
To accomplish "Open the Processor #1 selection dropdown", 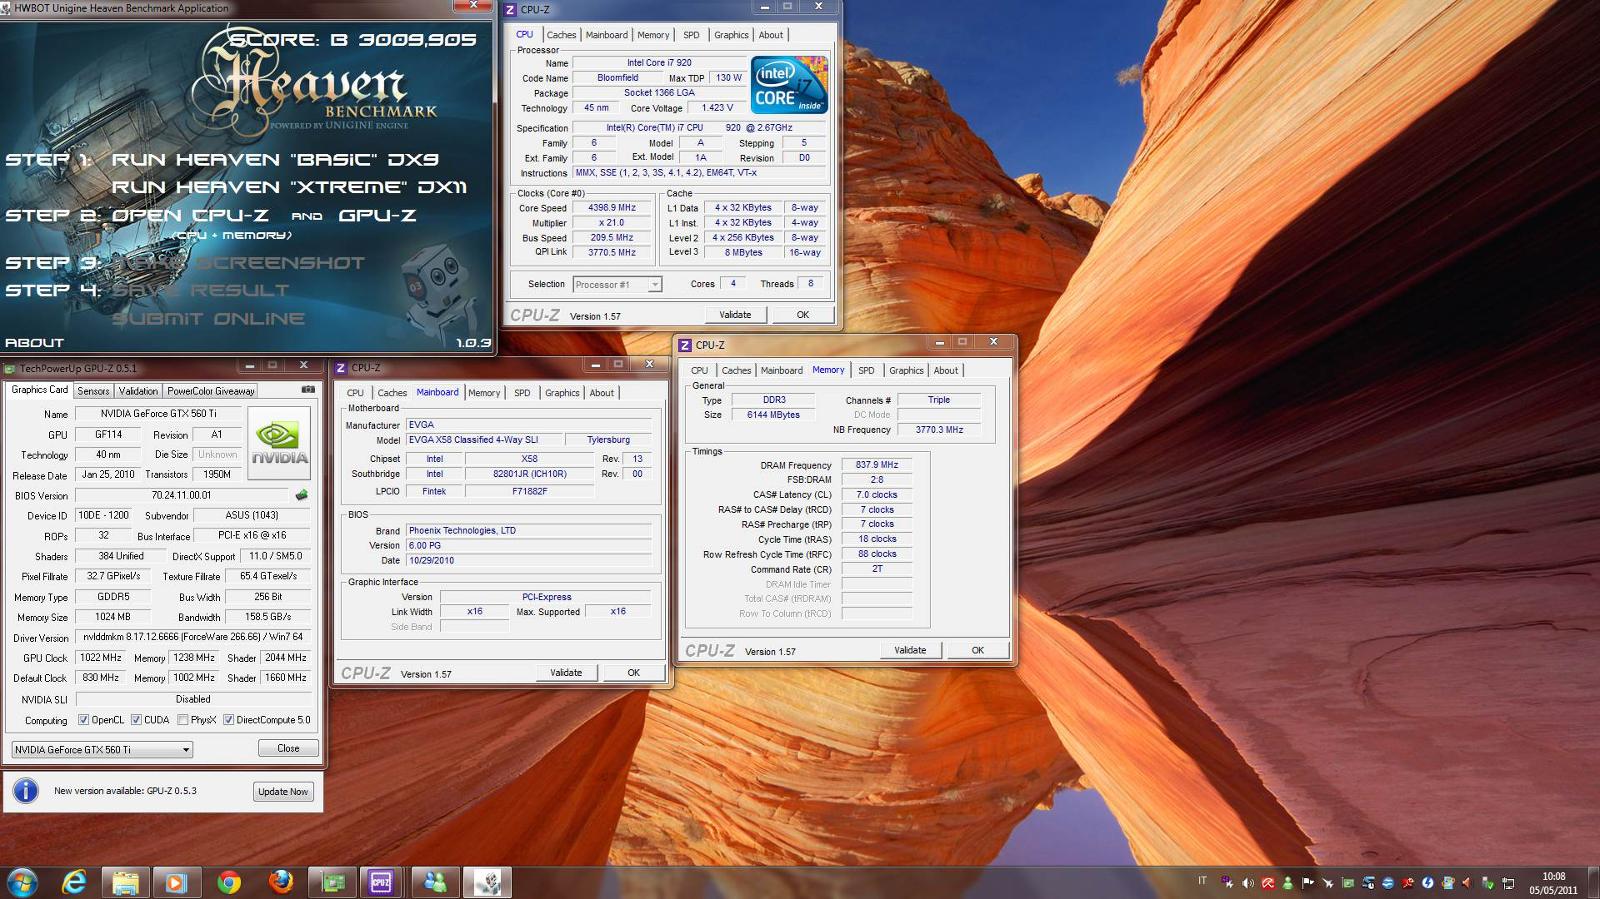I will coord(617,284).
